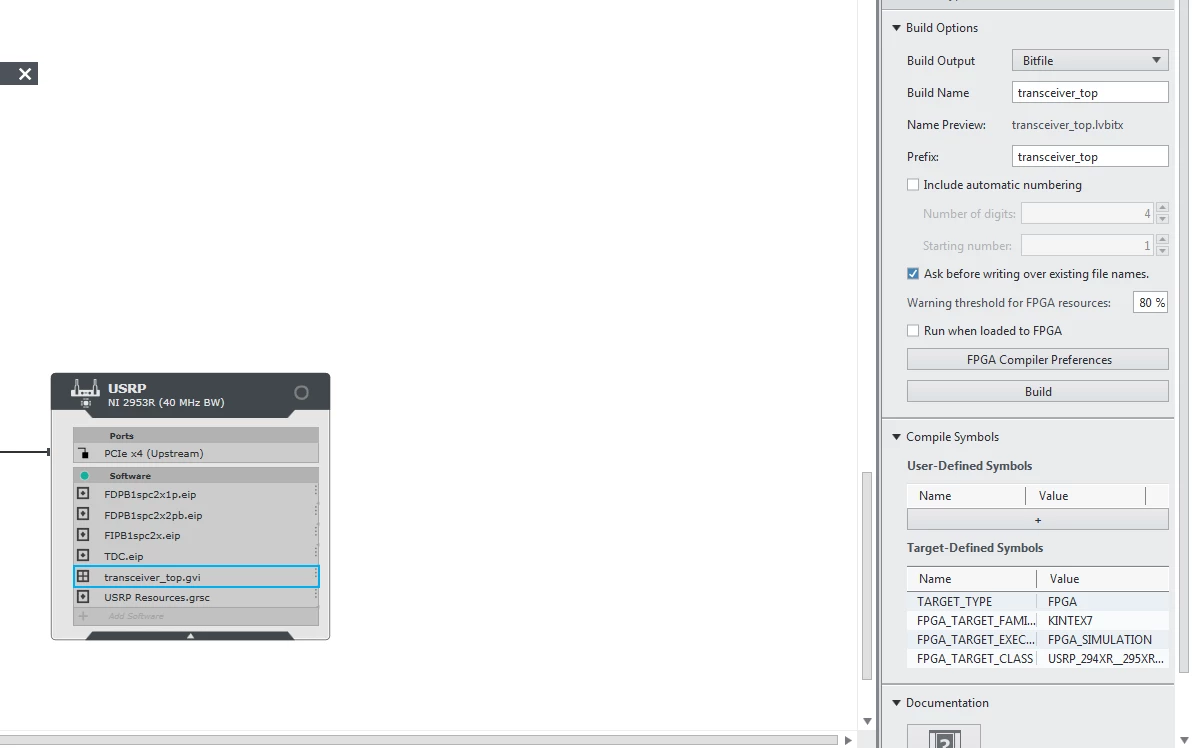Enable Run when loaded to FPGA
The width and height of the screenshot is (1192, 748).
tap(913, 331)
